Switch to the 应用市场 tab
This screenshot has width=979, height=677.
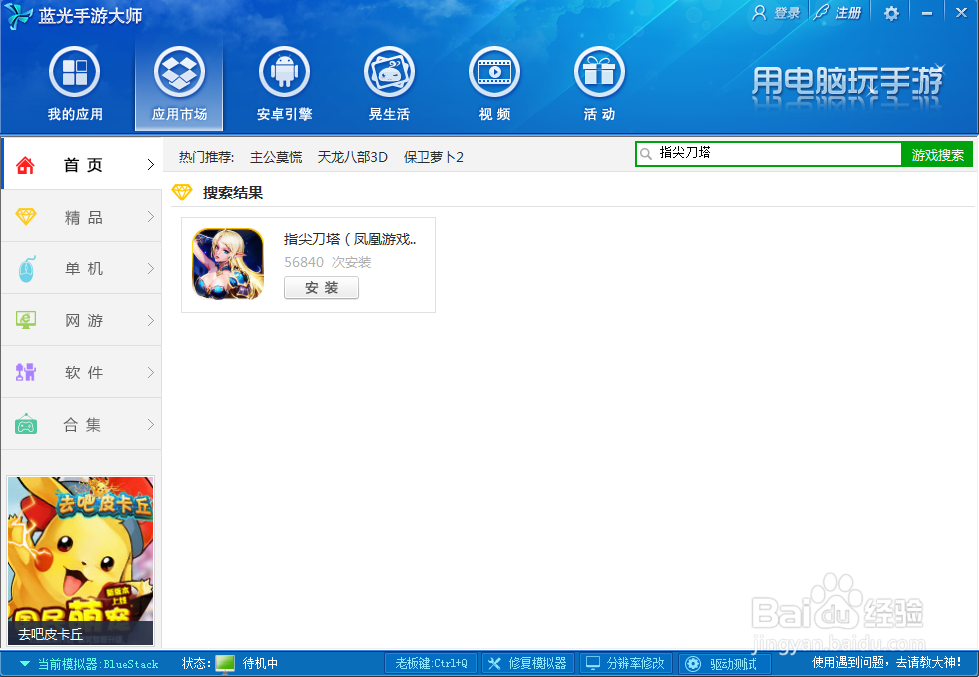tap(179, 84)
